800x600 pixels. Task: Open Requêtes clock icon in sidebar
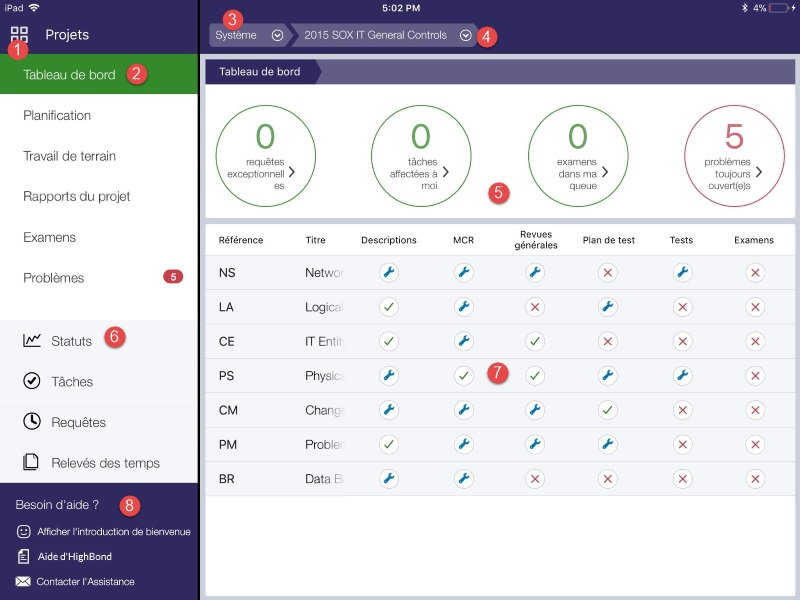point(32,422)
